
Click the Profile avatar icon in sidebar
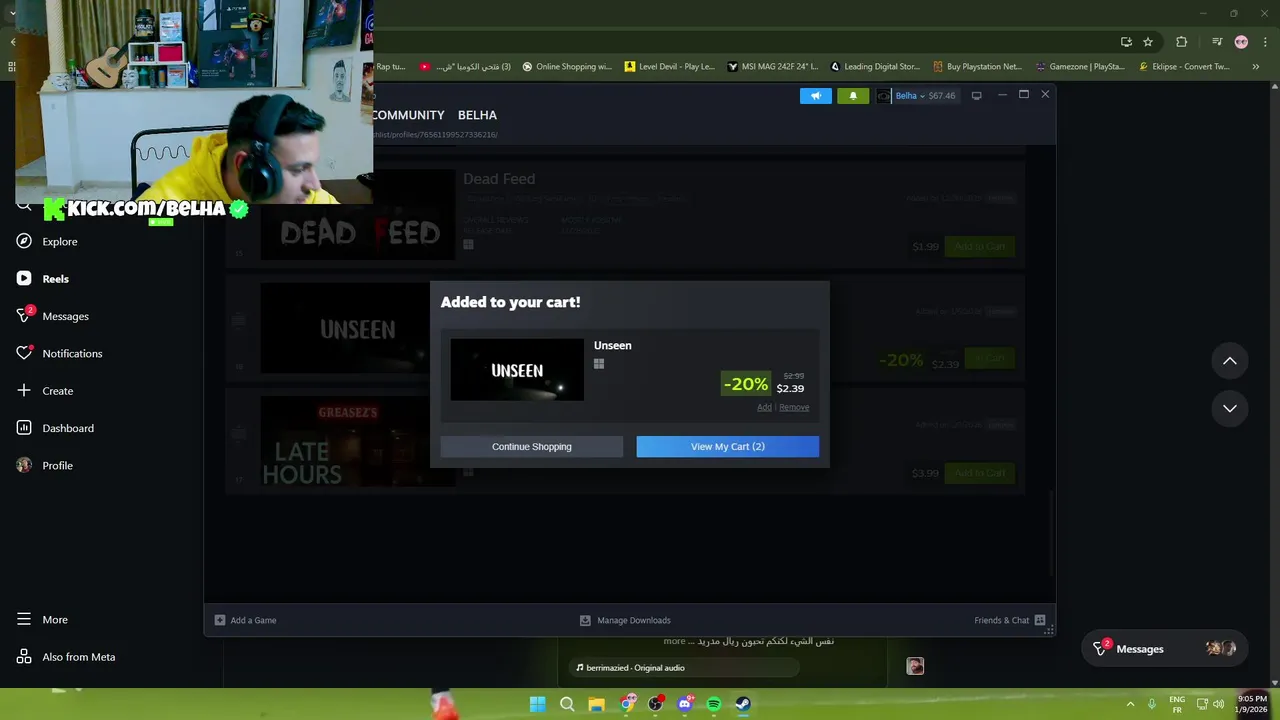coord(24,465)
